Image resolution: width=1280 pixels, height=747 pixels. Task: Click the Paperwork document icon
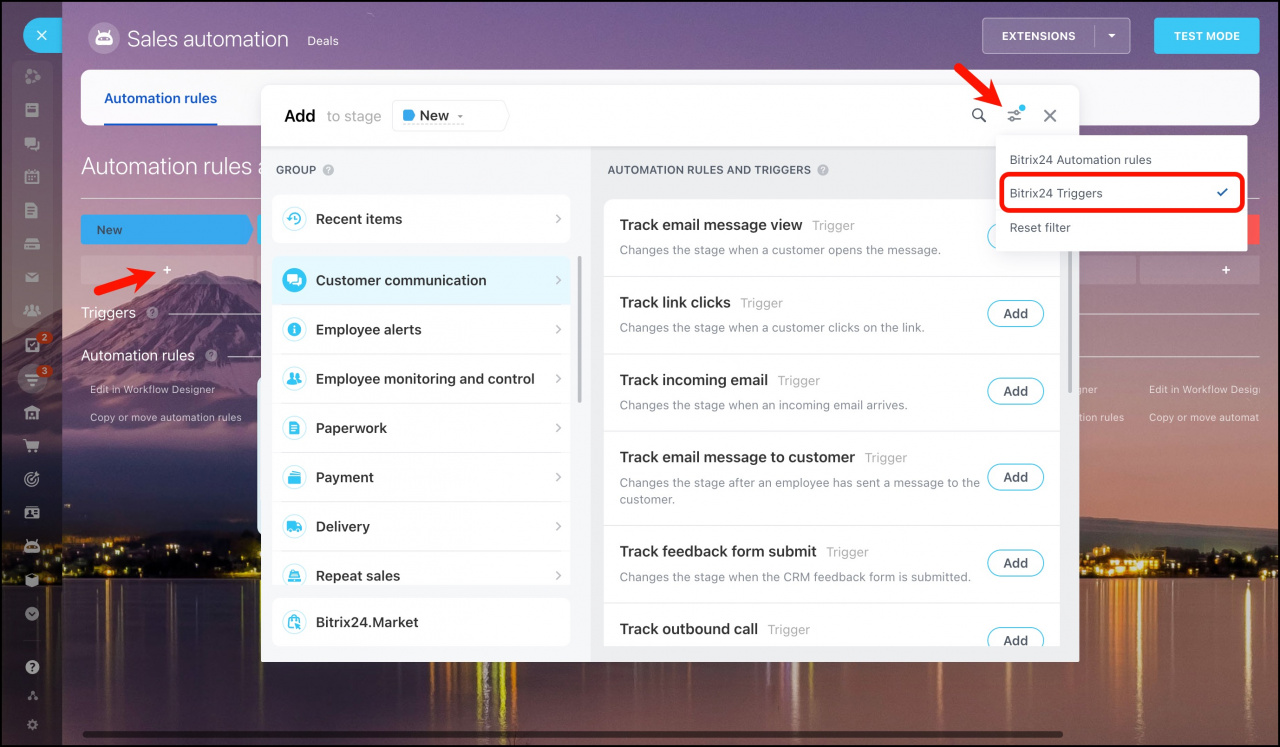294,428
